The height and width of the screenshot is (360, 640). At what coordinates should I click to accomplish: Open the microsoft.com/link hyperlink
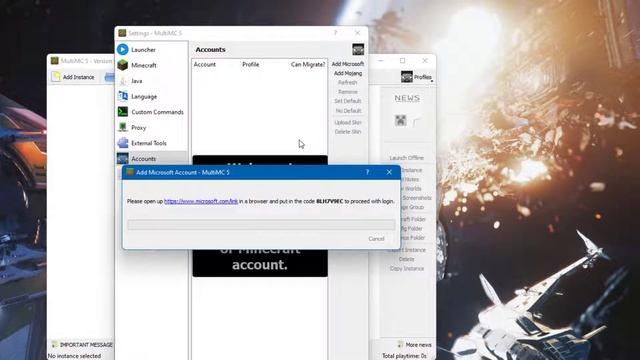[x=201, y=201]
